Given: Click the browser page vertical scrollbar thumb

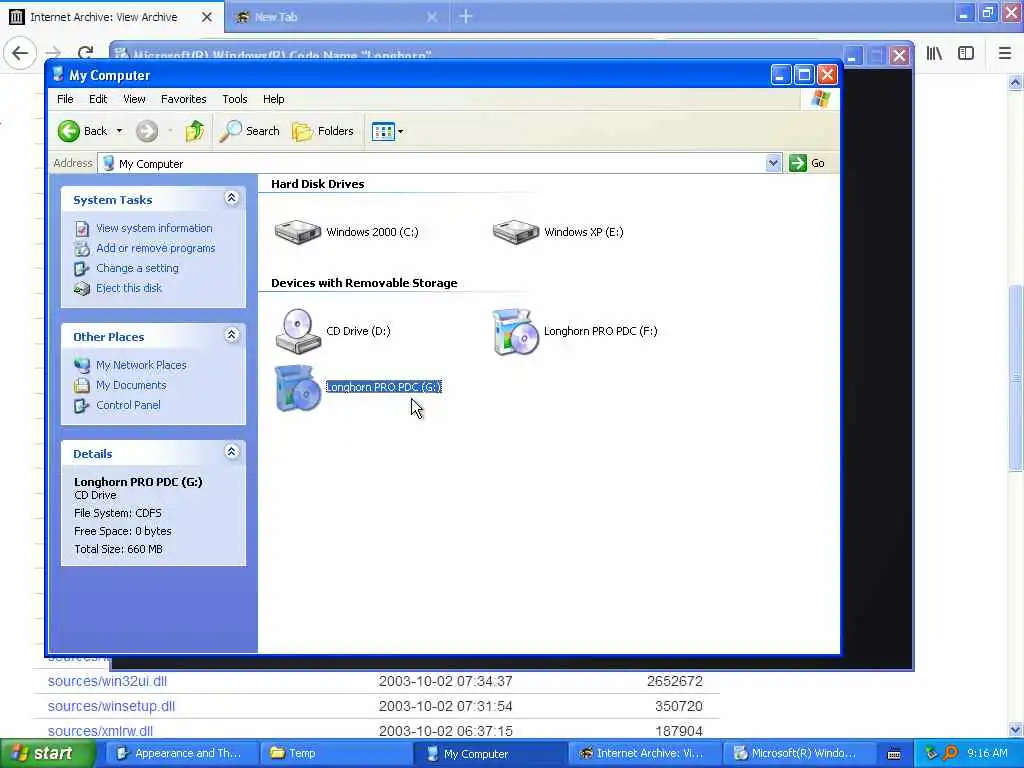Looking at the screenshot, I should pyautogui.click(x=1015, y=377).
